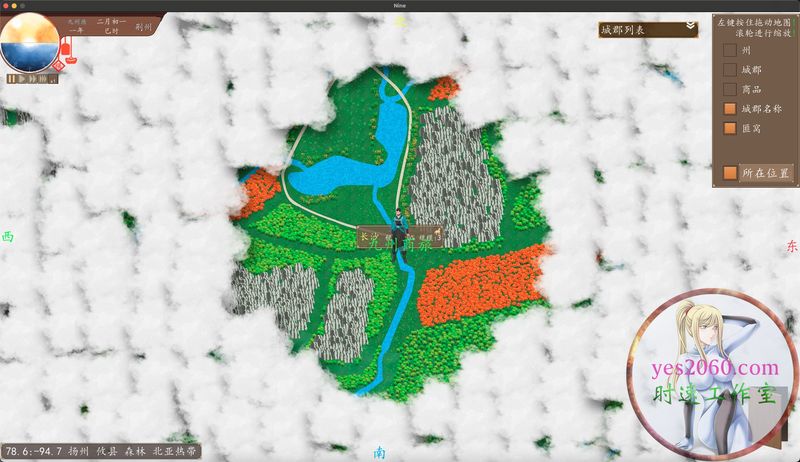Play time at normal speed
Image resolution: width=800 pixels, height=462 pixels.
tap(22, 79)
